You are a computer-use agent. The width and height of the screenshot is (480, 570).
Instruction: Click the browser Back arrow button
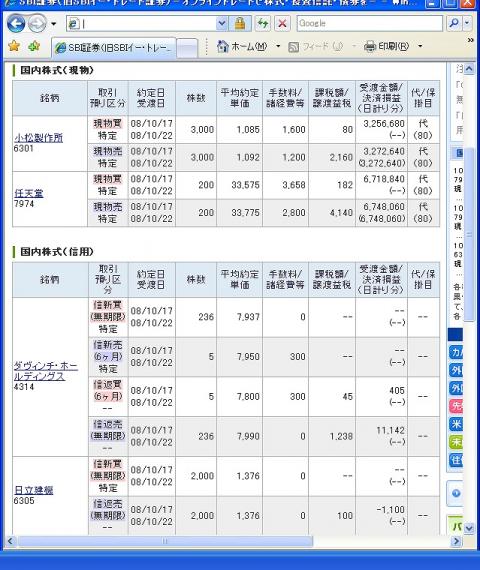pos(16,24)
